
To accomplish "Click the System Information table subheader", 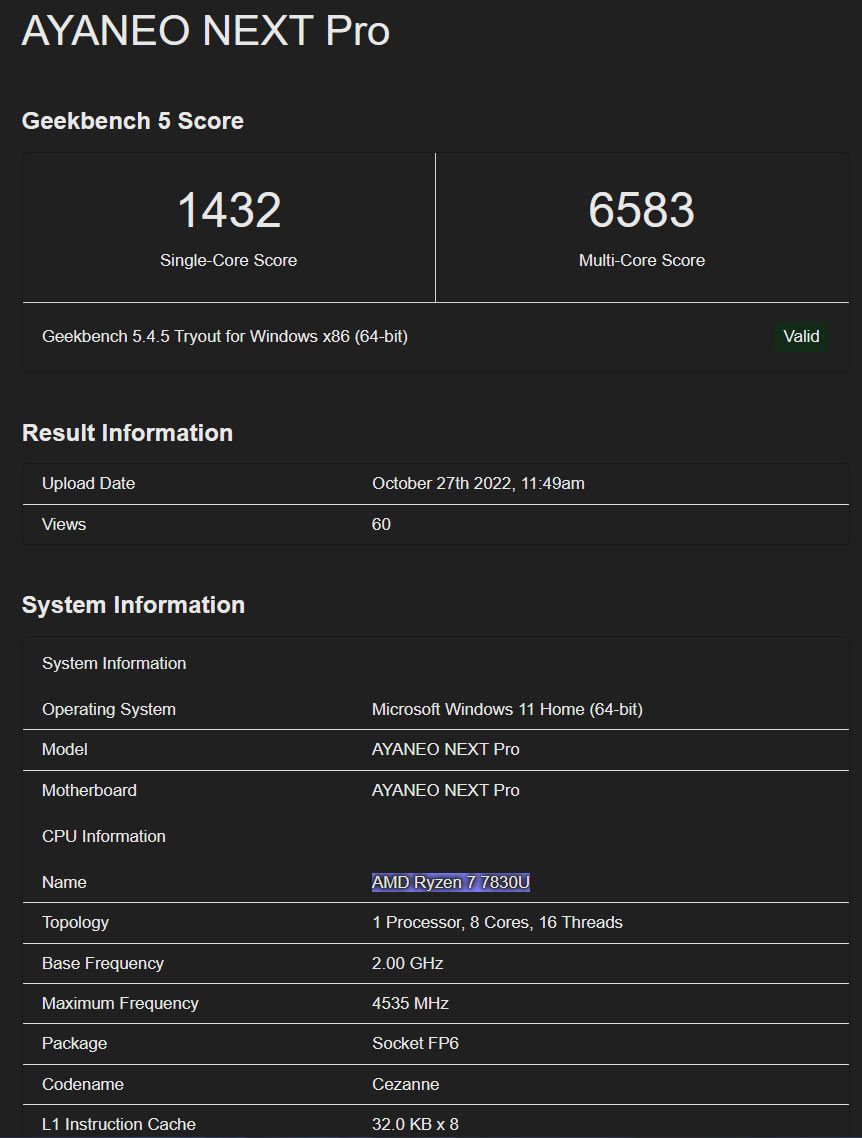I will coord(114,663).
